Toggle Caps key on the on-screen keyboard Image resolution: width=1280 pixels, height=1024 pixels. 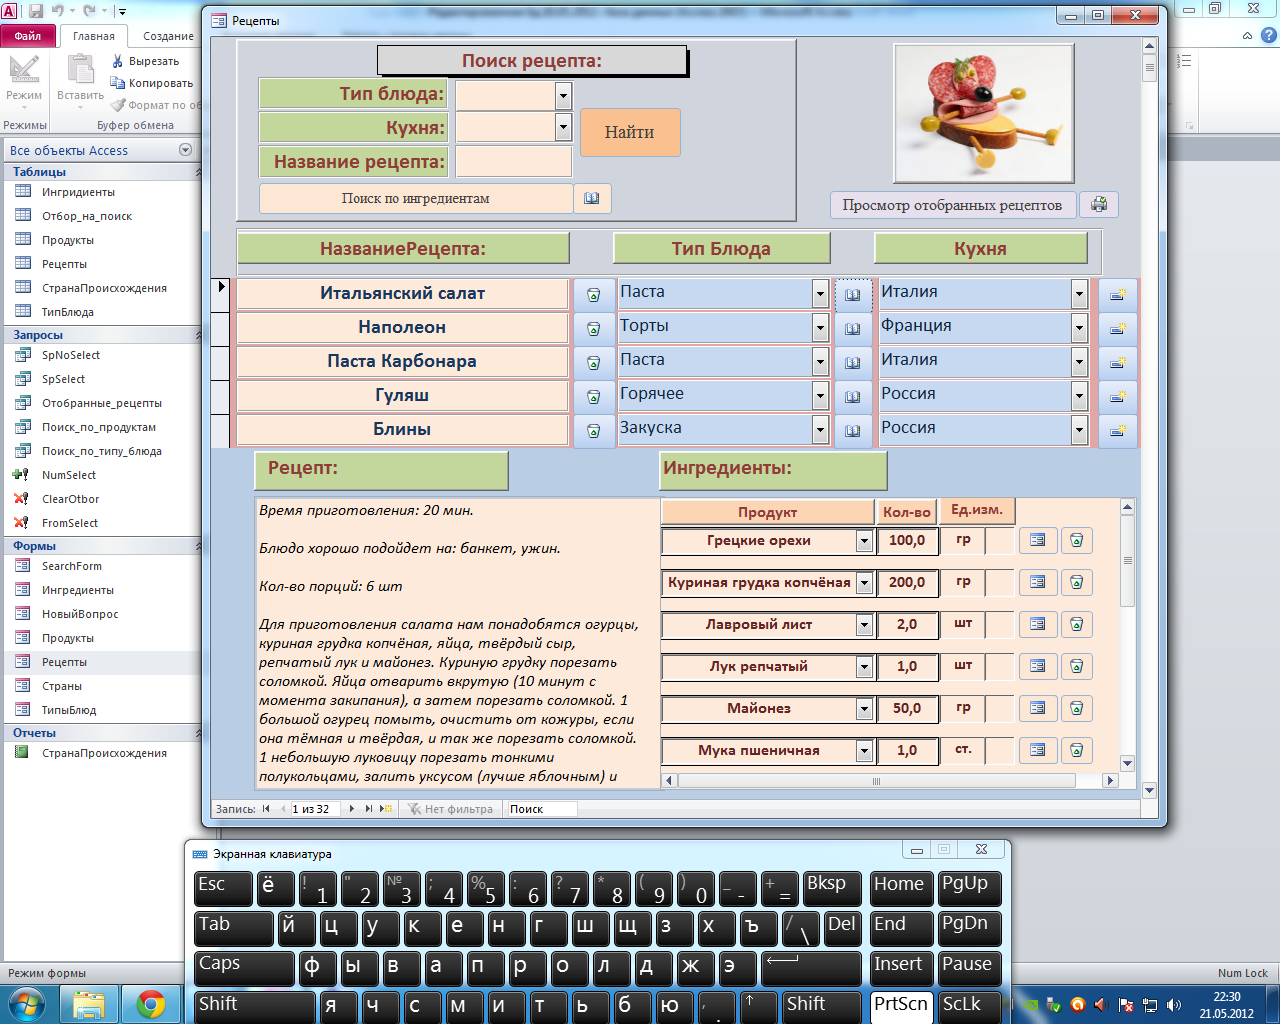point(244,968)
